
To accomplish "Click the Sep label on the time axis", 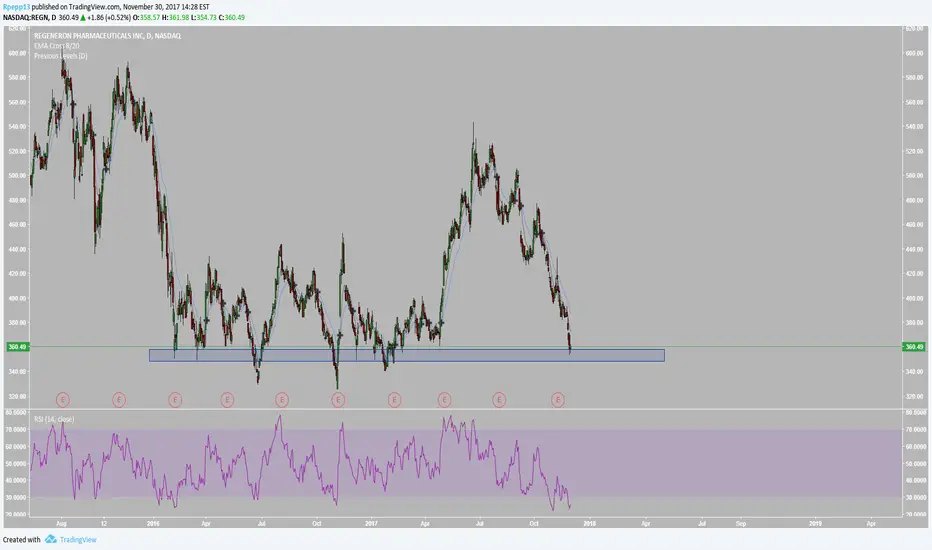I will [741, 524].
